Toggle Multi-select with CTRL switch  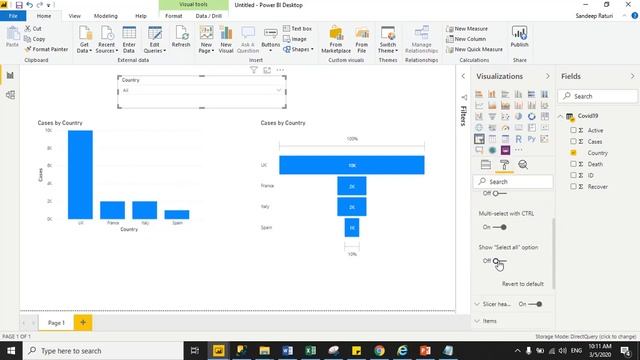point(500,227)
